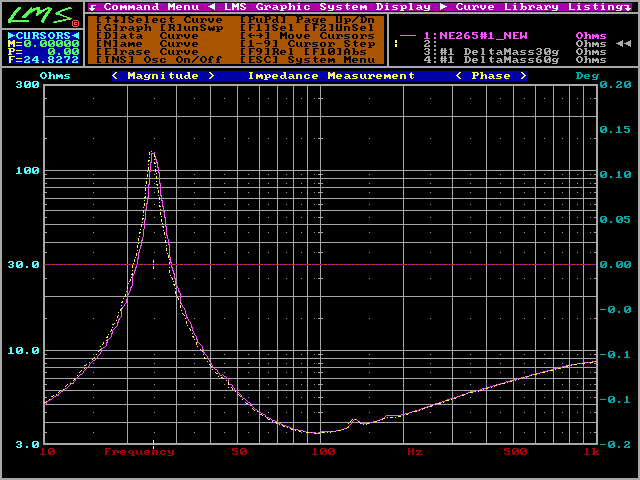Open Command Menu in title bar

coord(151,7)
